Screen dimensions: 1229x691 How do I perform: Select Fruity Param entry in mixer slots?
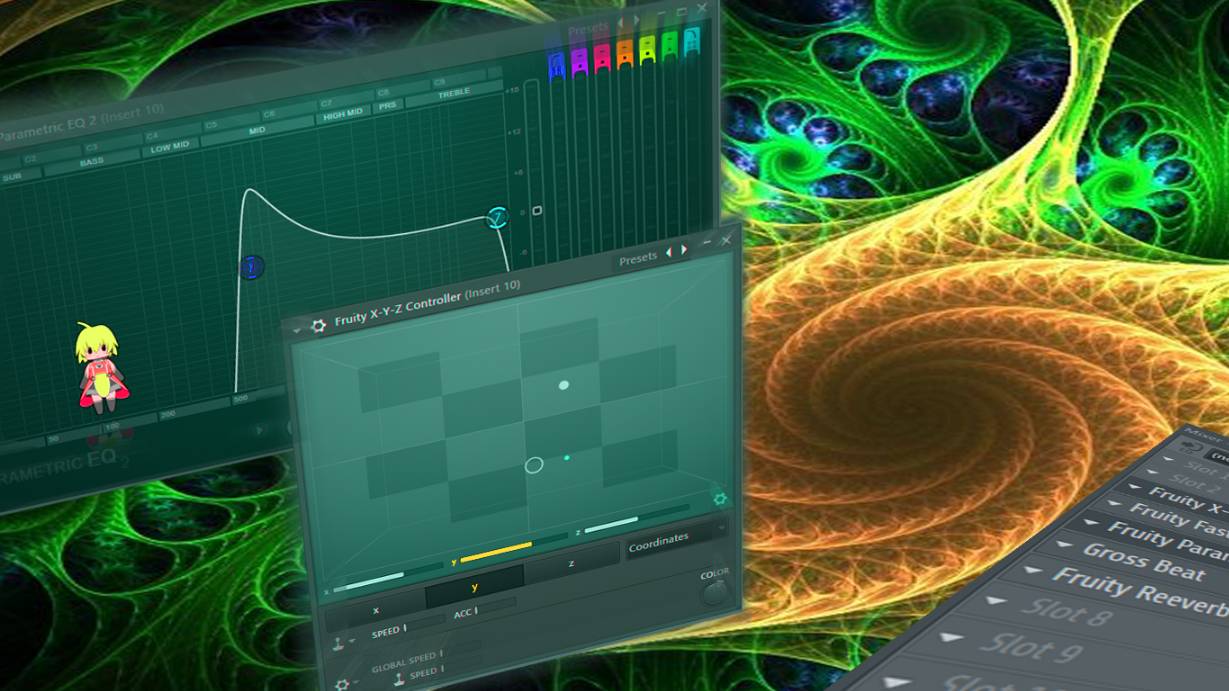pos(1169,541)
